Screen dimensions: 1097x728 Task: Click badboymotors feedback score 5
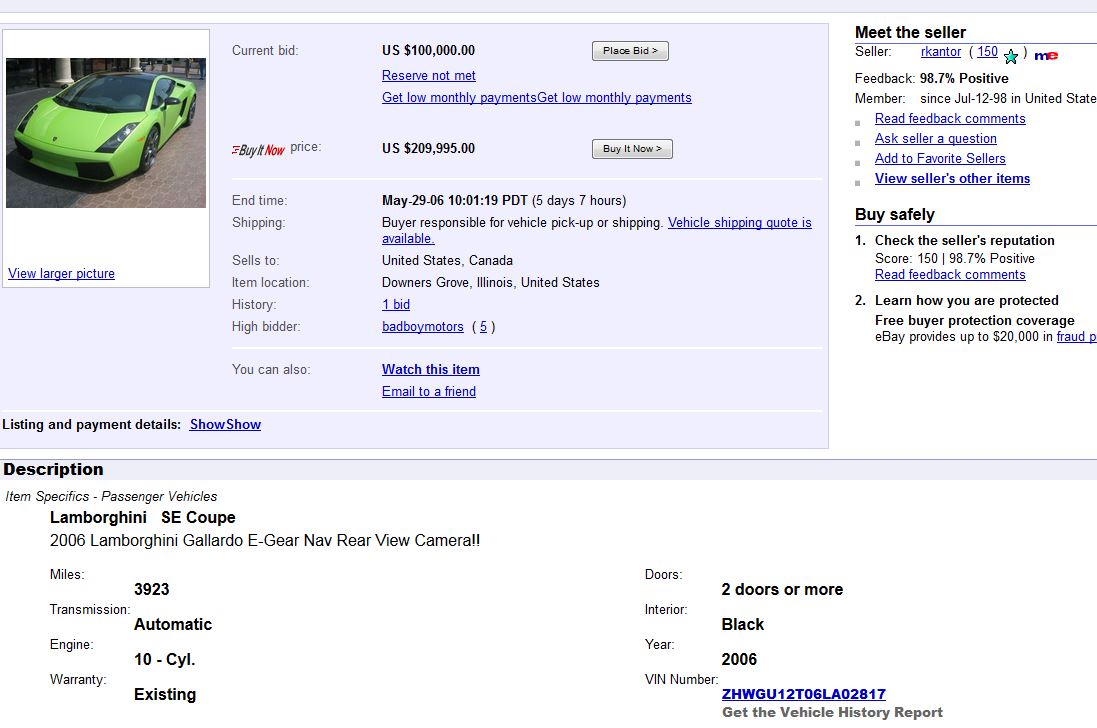(x=483, y=327)
